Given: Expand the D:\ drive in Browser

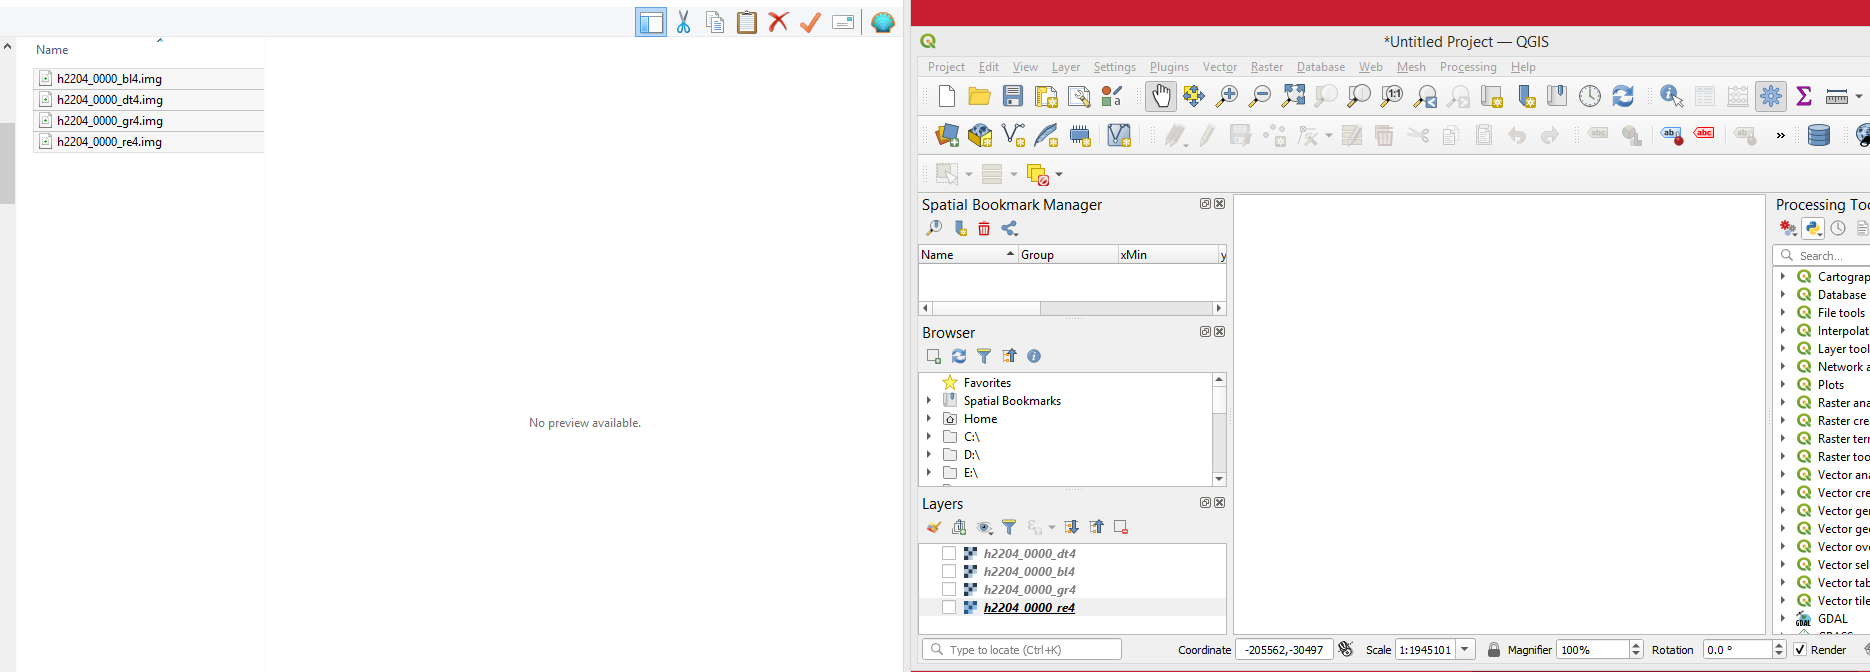Looking at the screenshot, I should pyautogui.click(x=929, y=455).
